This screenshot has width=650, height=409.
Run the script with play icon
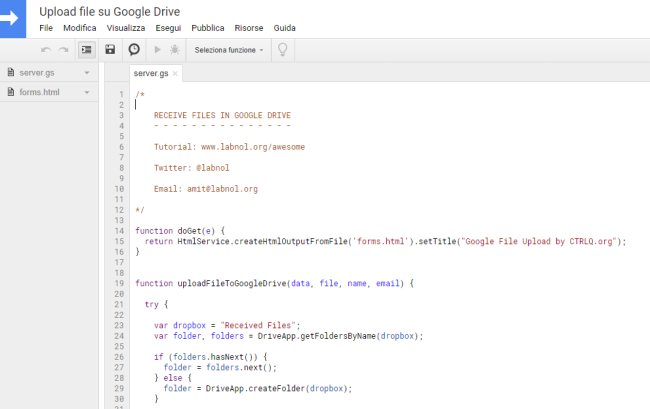pos(157,49)
